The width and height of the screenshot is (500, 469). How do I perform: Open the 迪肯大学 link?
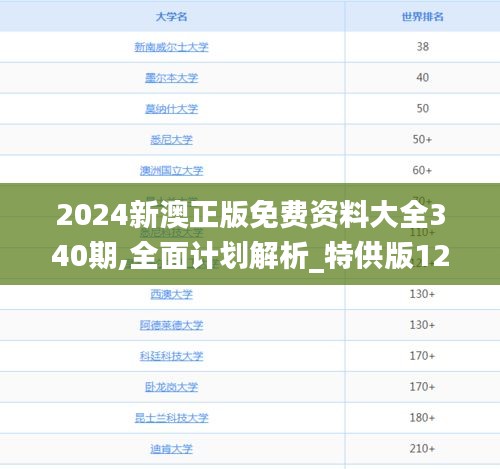pos(171,449)
